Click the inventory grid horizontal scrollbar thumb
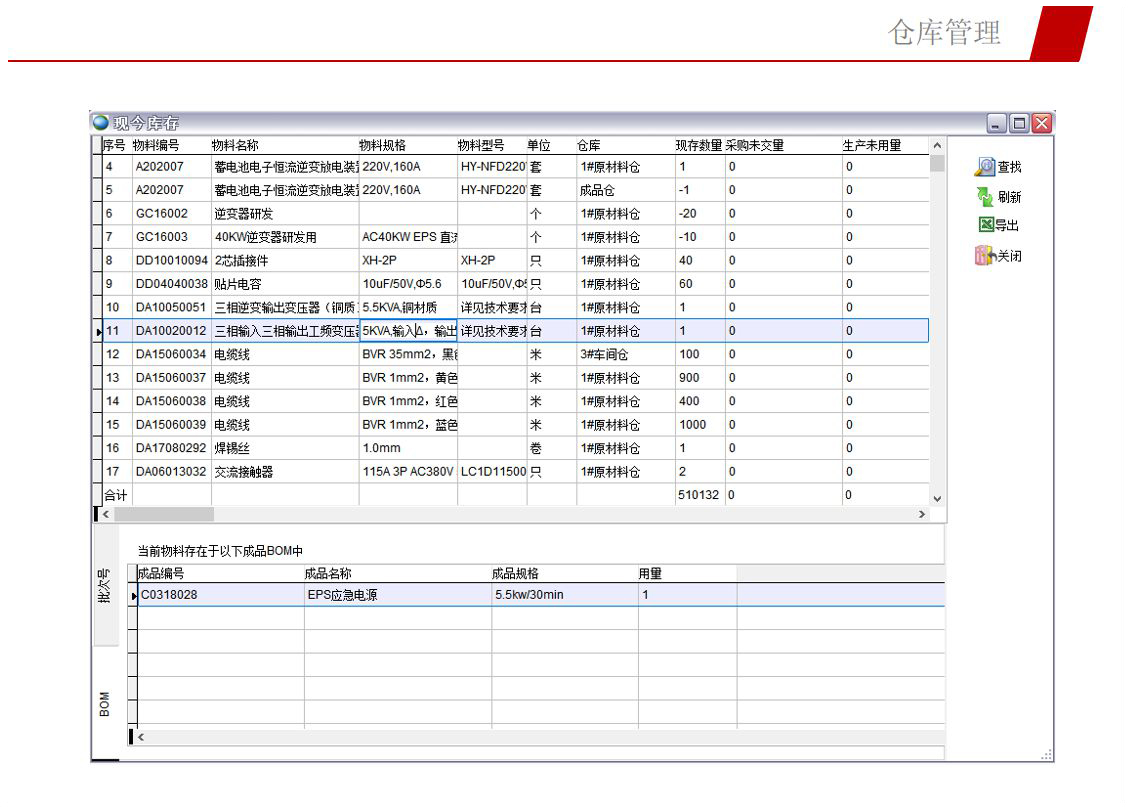Viewport: 1132px width, 807px height. pyautogui.click(x=164, y=514)
